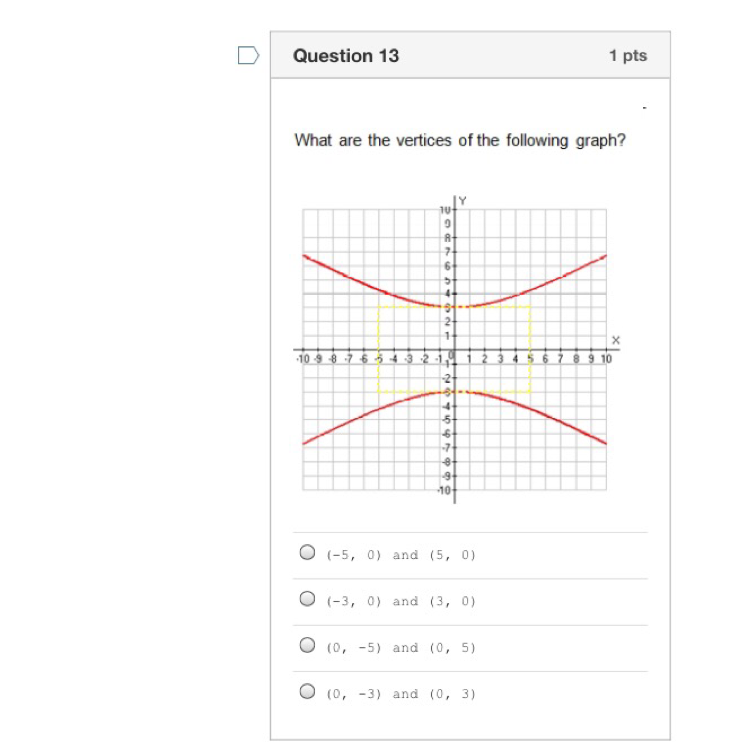Screen dimensions: 748x750
Task: Flag Question 13 with the bookmark icon
Action: coord(249,55)
